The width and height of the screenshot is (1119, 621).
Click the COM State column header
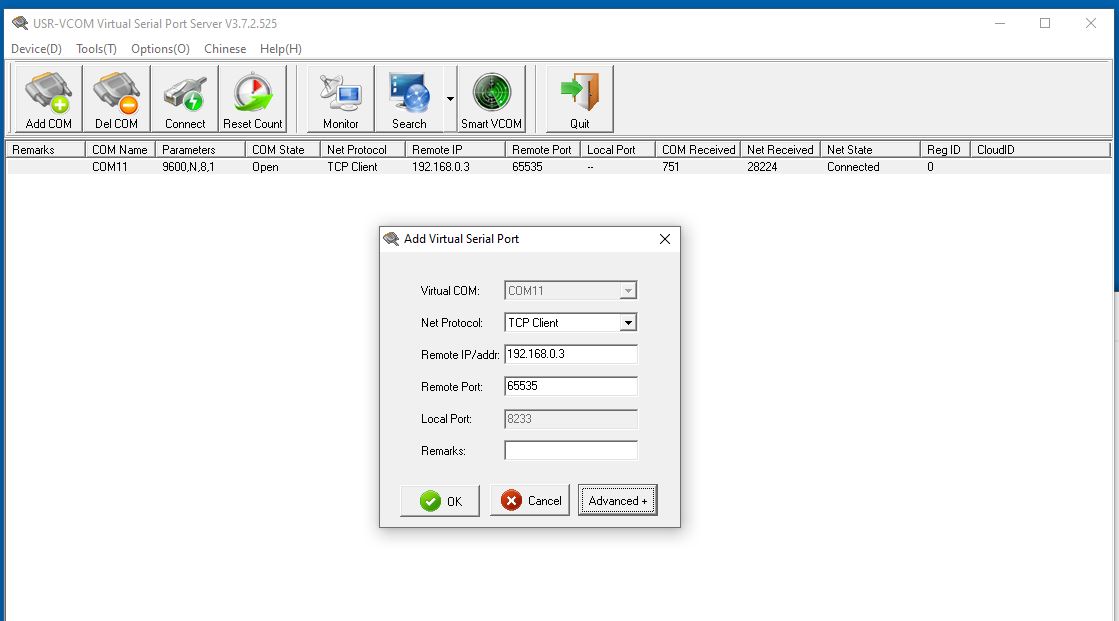[283, 150]
